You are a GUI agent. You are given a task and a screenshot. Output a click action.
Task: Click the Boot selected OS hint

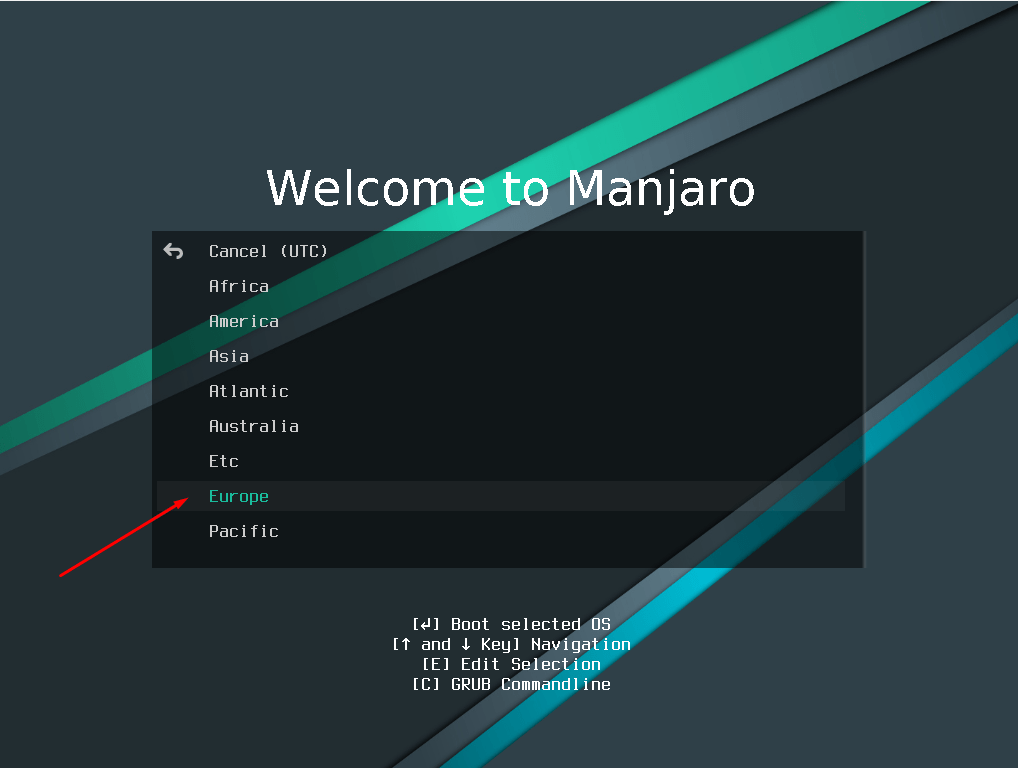(511, 625)
